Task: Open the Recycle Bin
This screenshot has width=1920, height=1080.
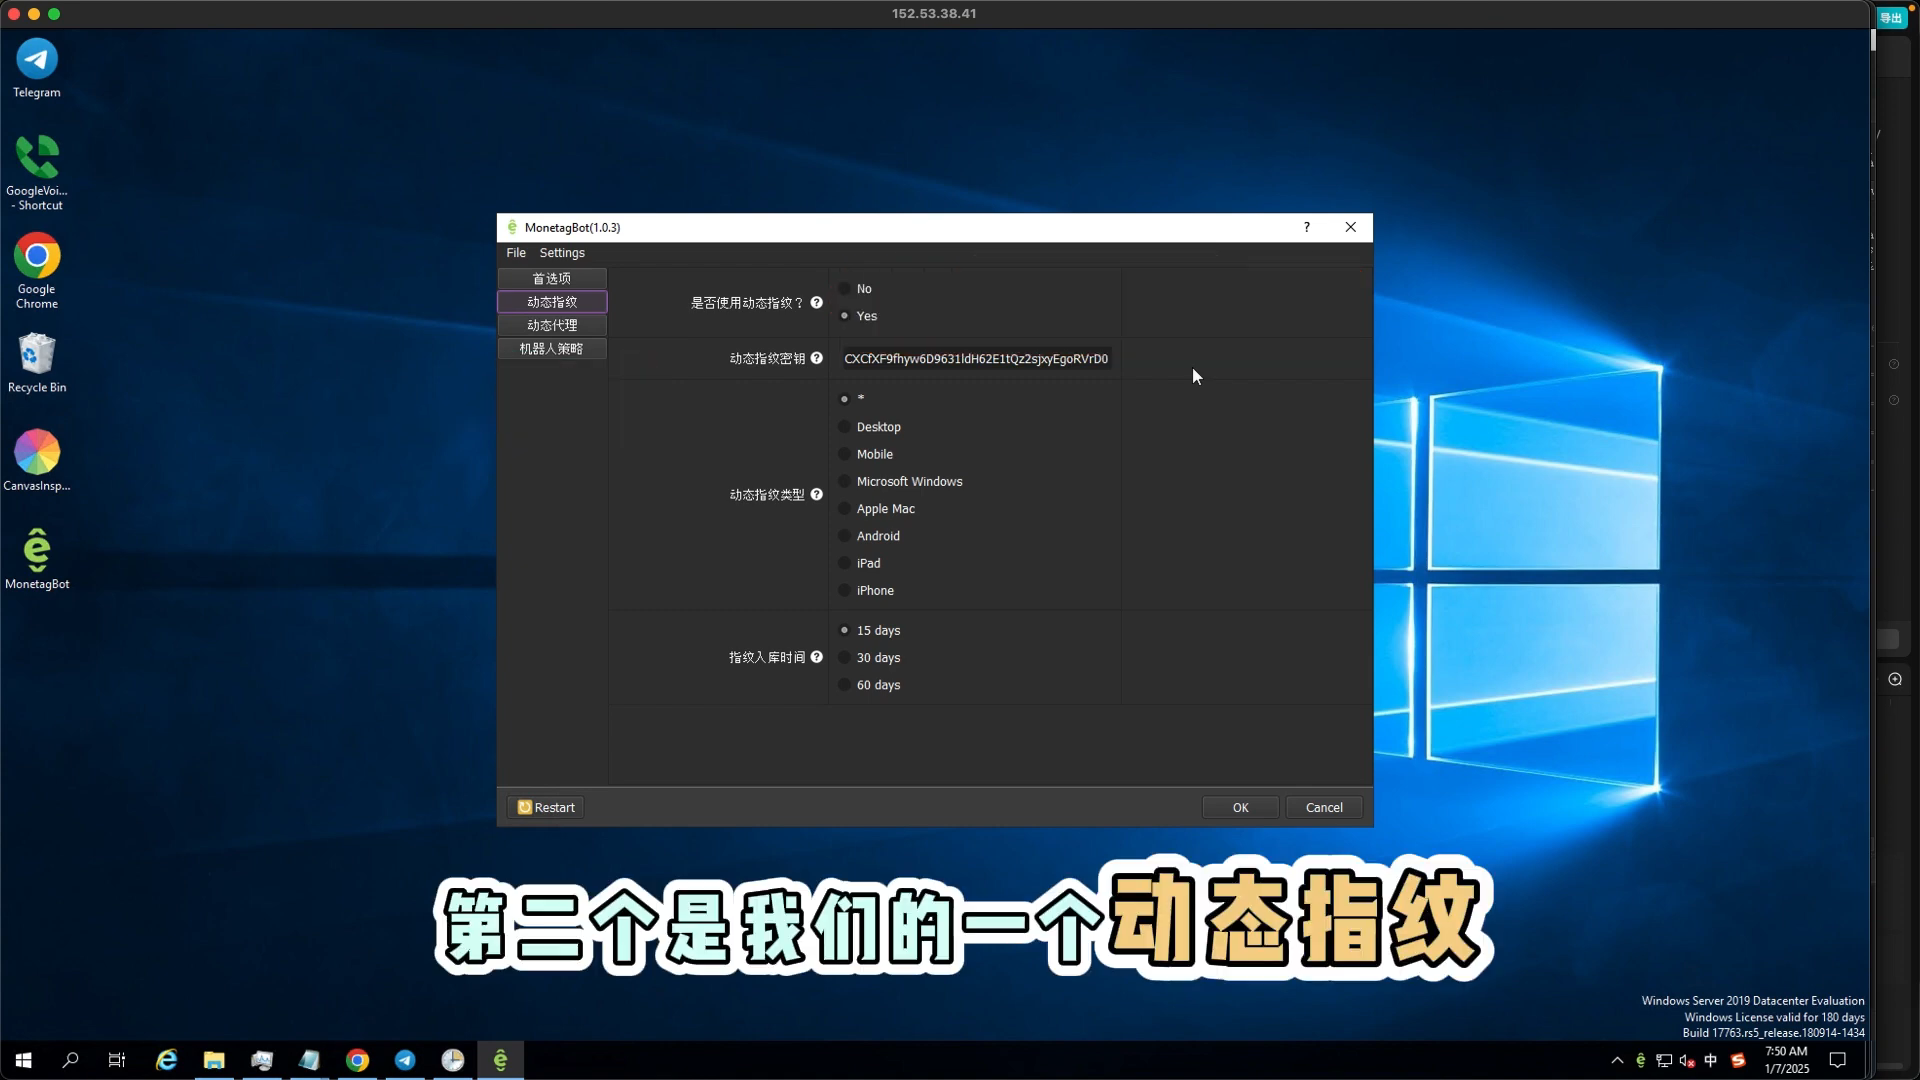Action: point(37,362)
